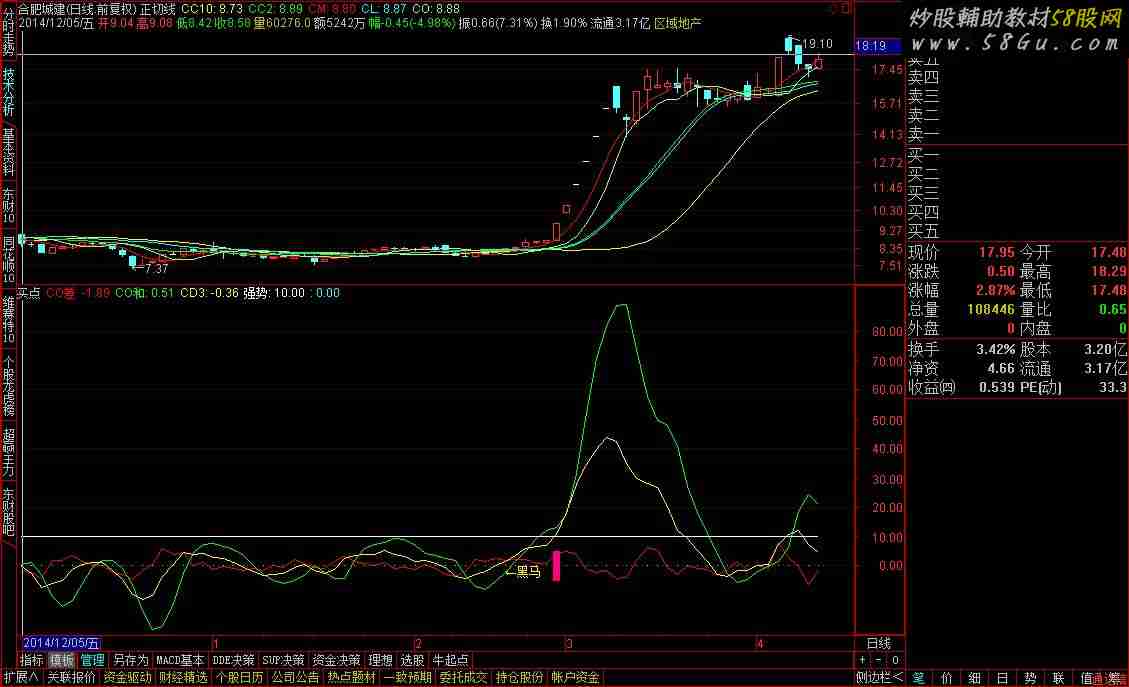Open the 个股日历 tab

click(x=240, y=678)
